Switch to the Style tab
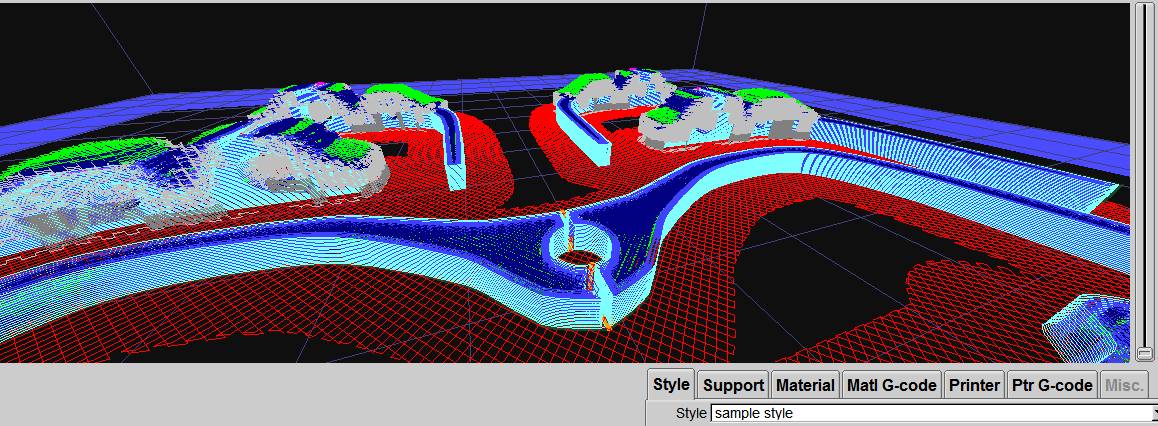Viewport: 1158px width, 426px height. (671, 385)
